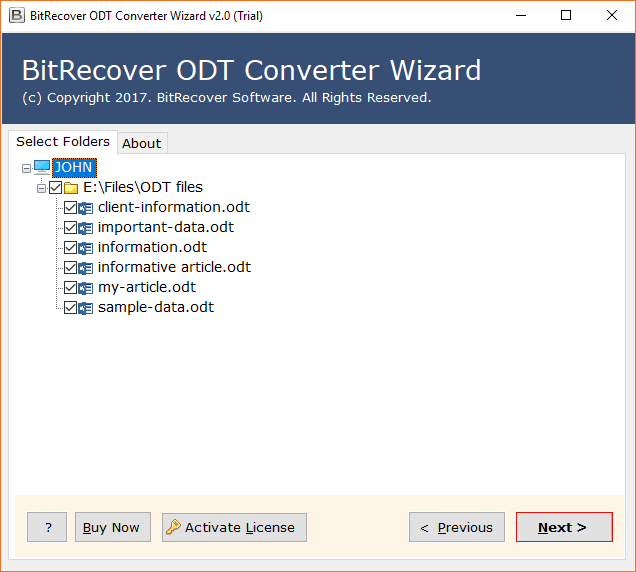Viewport: 636px width, 572px height.
Task: Toggle the E:\Files\ODT files folder checkbox
Action: pos(56,187)
